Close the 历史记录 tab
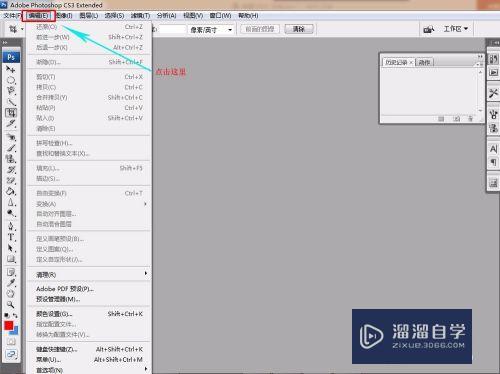The width and height of the screenshot is (500, 374). [x=411, y=62]
